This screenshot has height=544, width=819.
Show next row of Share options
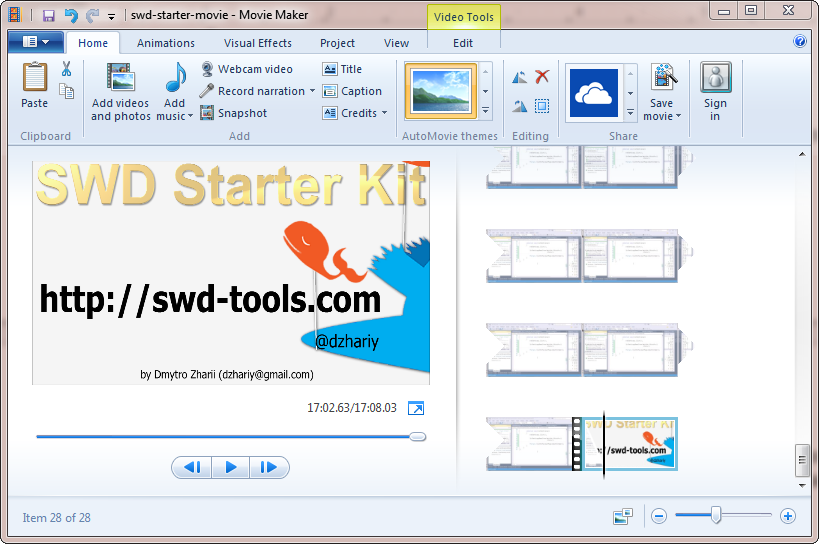[x=630, y=93]
